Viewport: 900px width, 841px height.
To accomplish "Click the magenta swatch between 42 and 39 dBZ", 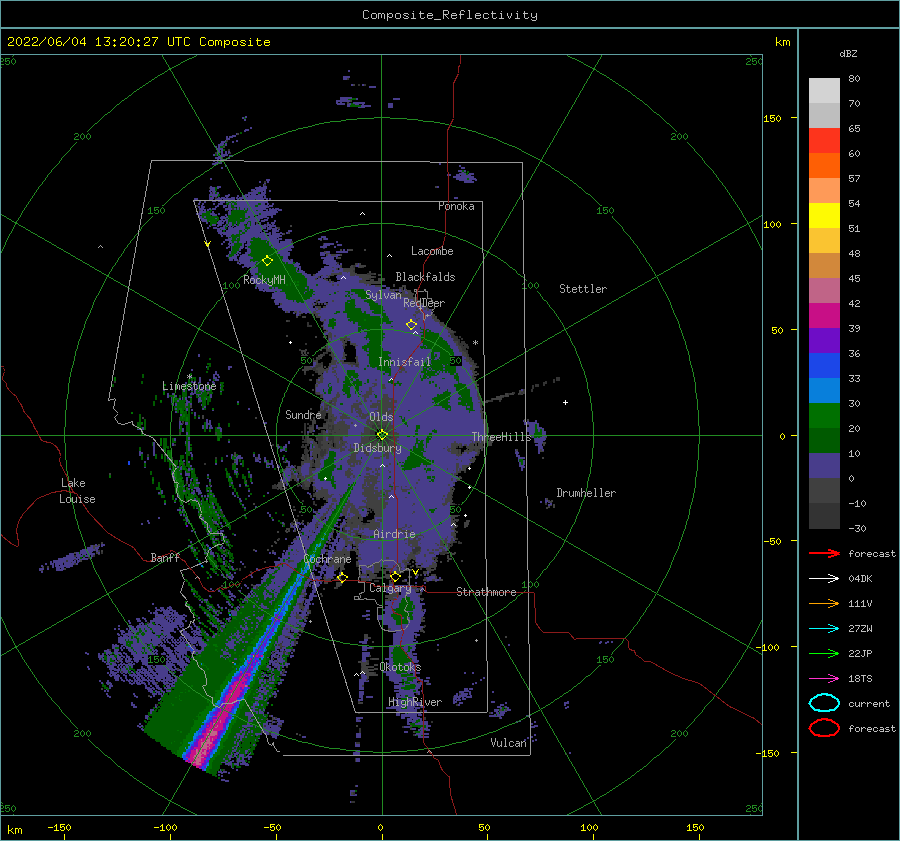I will coord(824,316).
